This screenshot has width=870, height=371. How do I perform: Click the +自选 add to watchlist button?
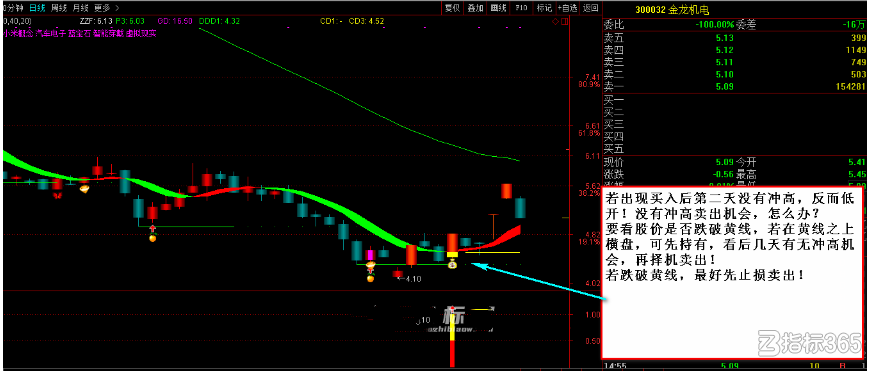pyautogui.click(x=567, y=8)
